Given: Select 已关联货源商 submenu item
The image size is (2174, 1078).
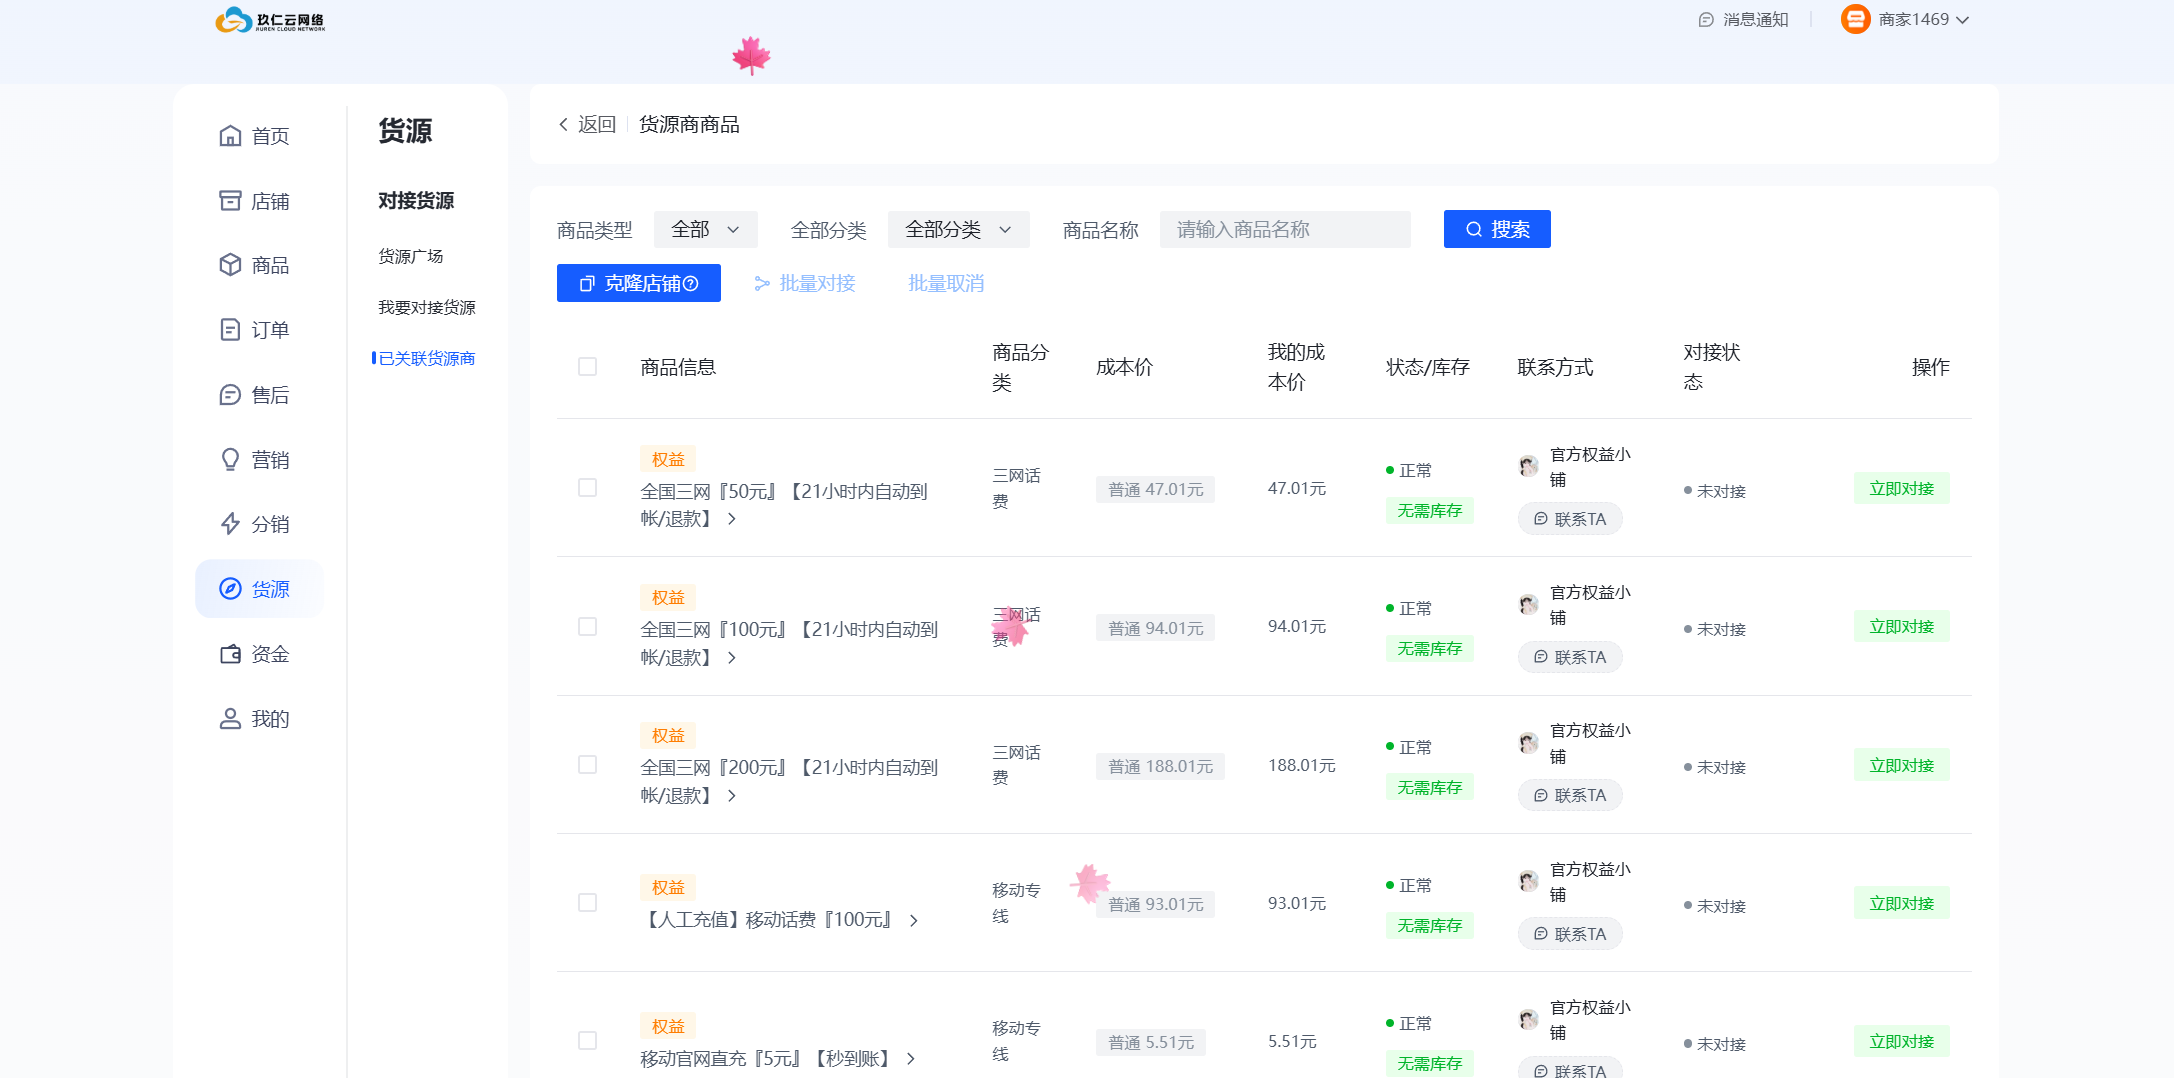Looking at the screenshot, I should click(x=427, y=359).
